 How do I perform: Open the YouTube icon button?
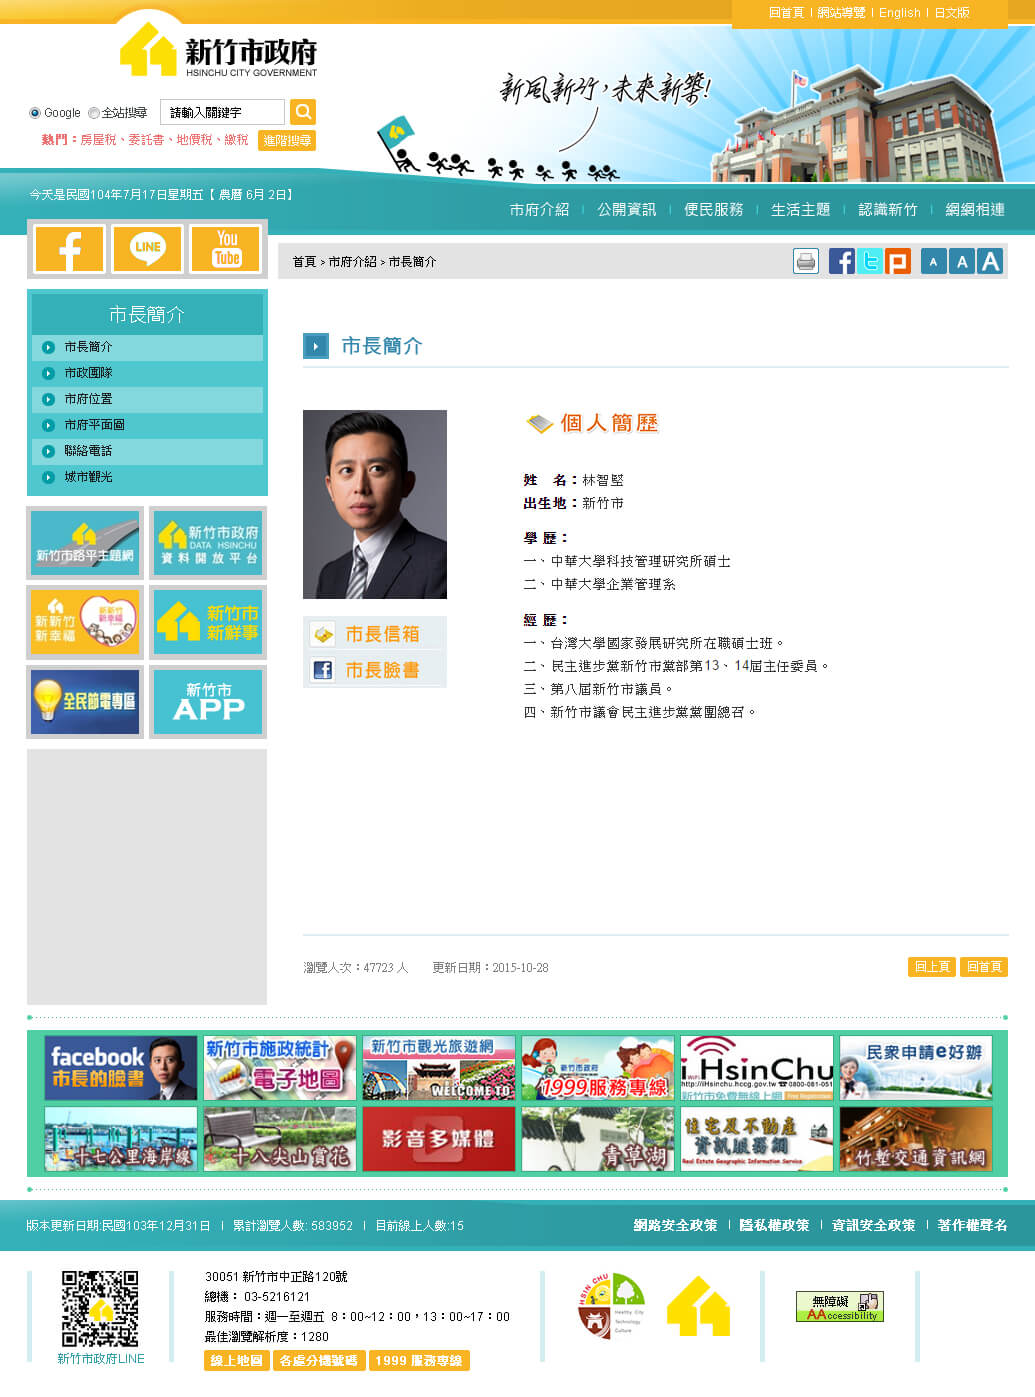pyautogui.click(x=226, y=249)
